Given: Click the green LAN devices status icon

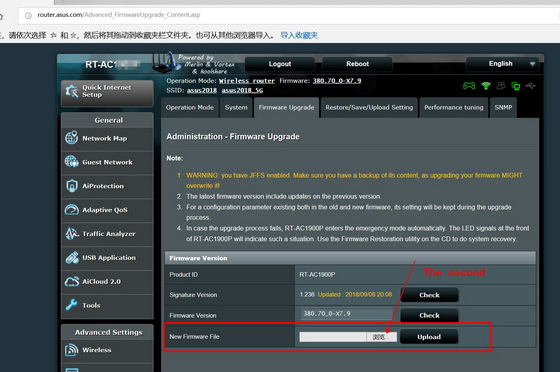Looking at the screenshot, I should (x=516, y=86).
